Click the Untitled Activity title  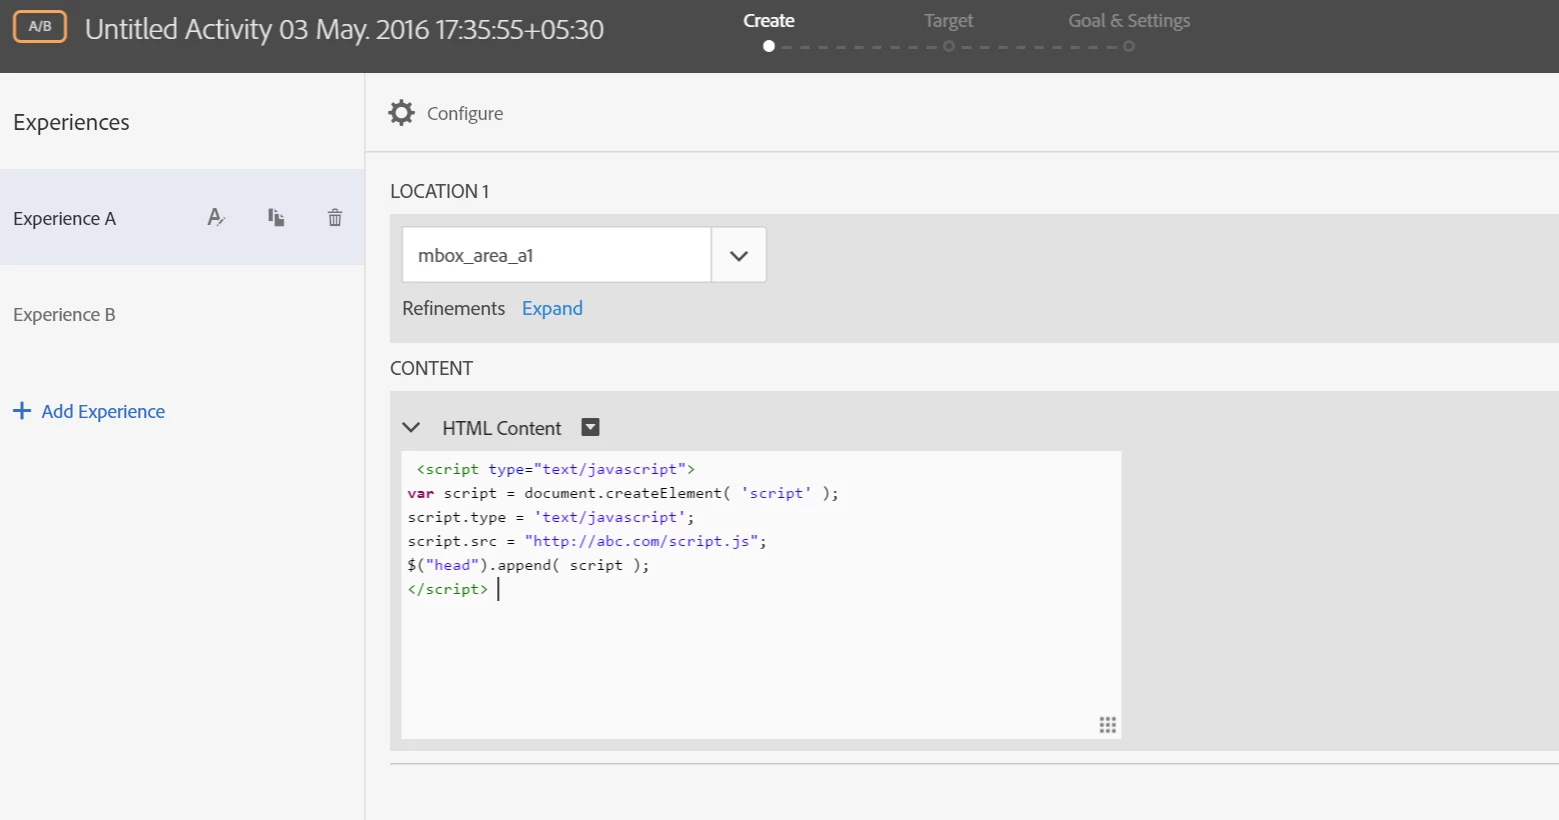coord(344,29)
